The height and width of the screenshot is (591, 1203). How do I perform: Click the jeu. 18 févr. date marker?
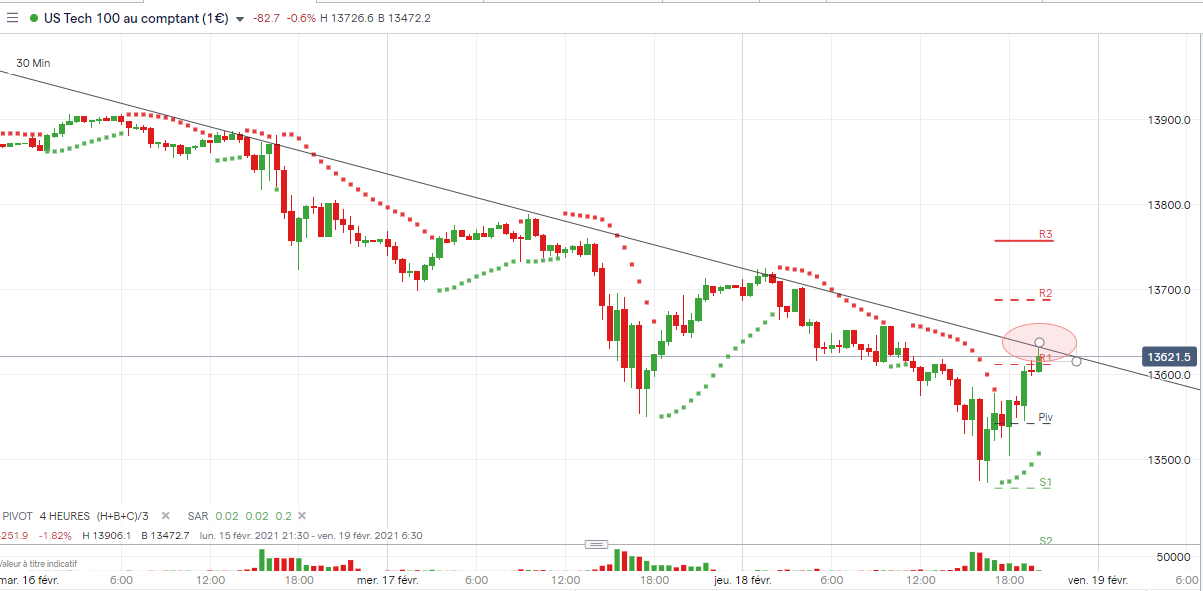(x=742, y=580)
